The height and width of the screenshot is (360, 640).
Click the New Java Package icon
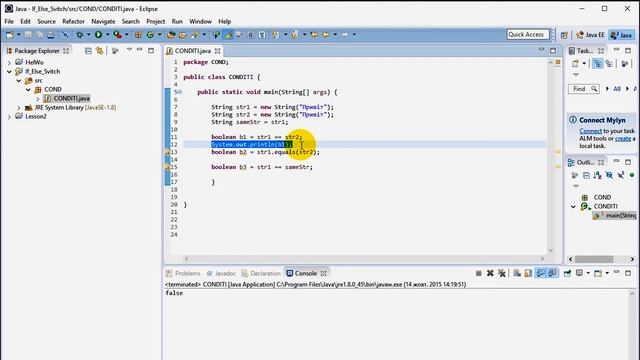click(138, 35)
